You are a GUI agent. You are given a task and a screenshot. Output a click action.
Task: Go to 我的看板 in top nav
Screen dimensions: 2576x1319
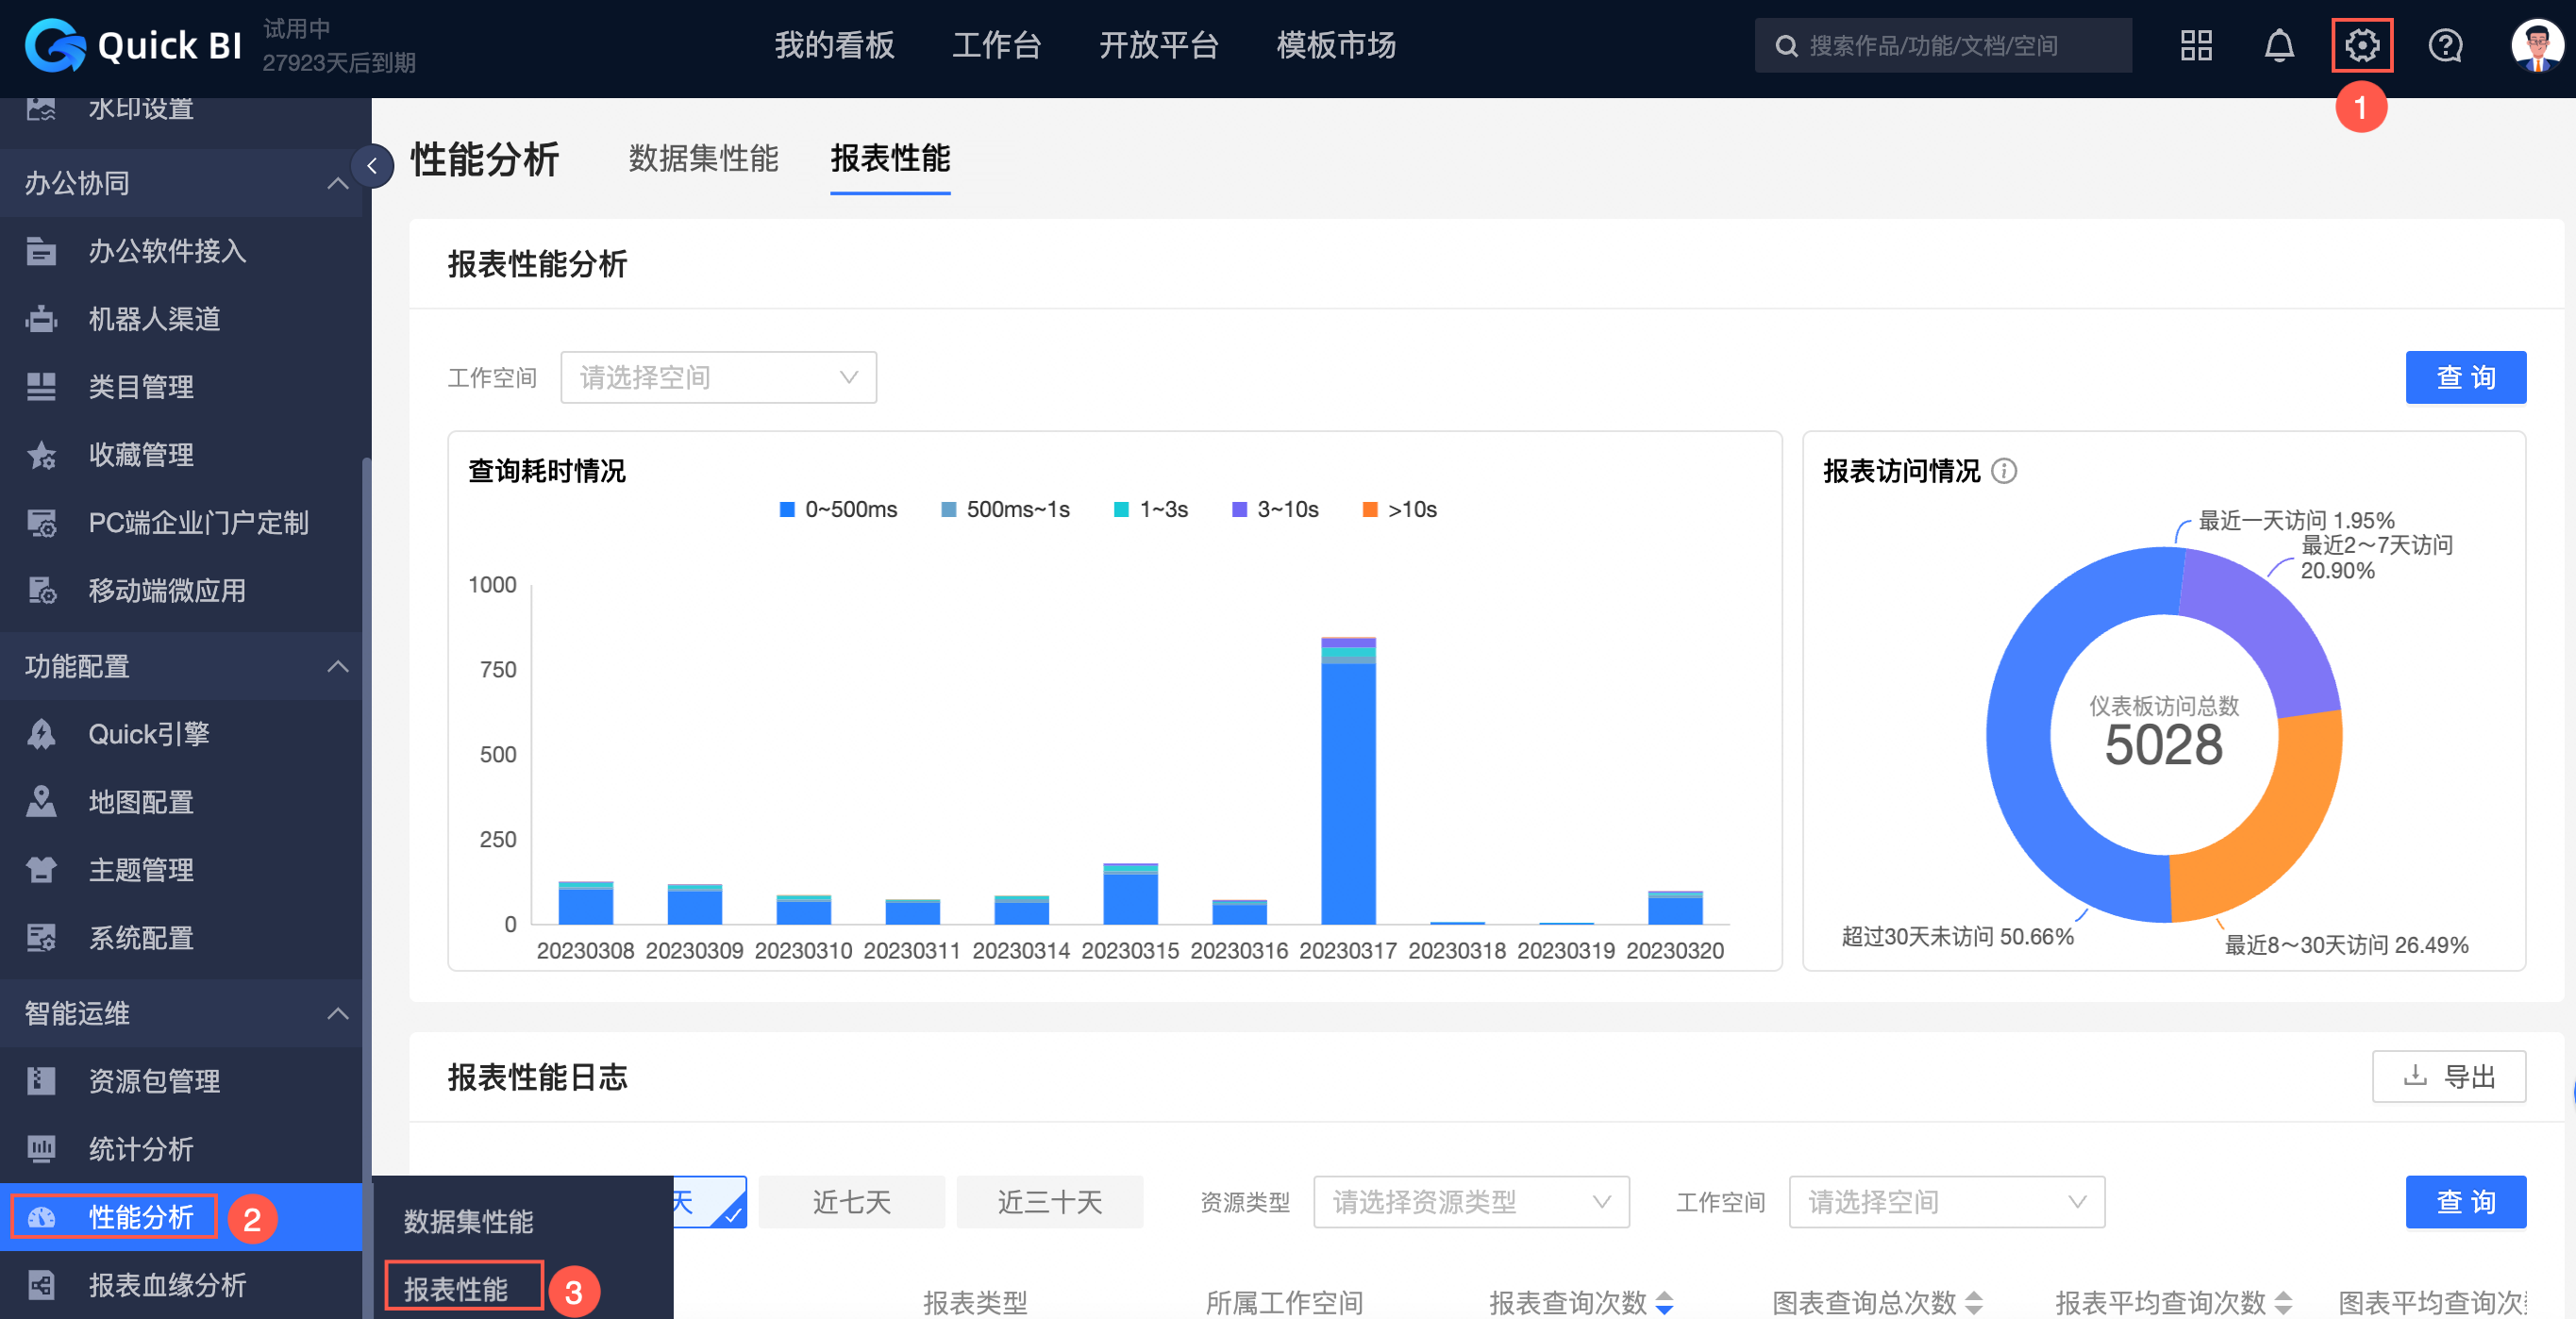(834, 45)
